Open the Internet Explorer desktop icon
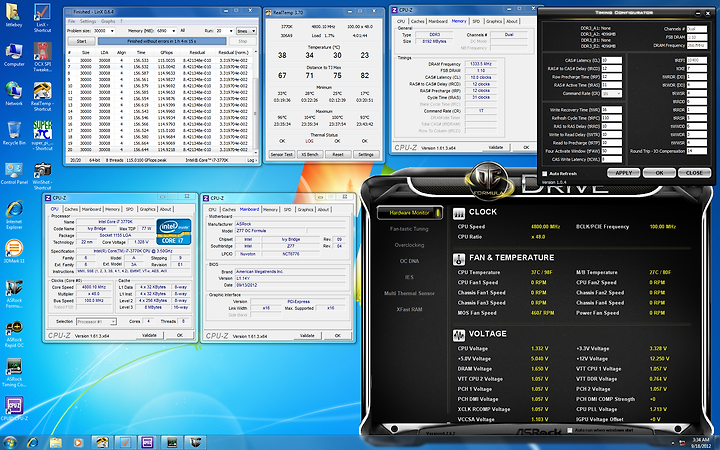The image size is (720, 450). pos(14,215)
